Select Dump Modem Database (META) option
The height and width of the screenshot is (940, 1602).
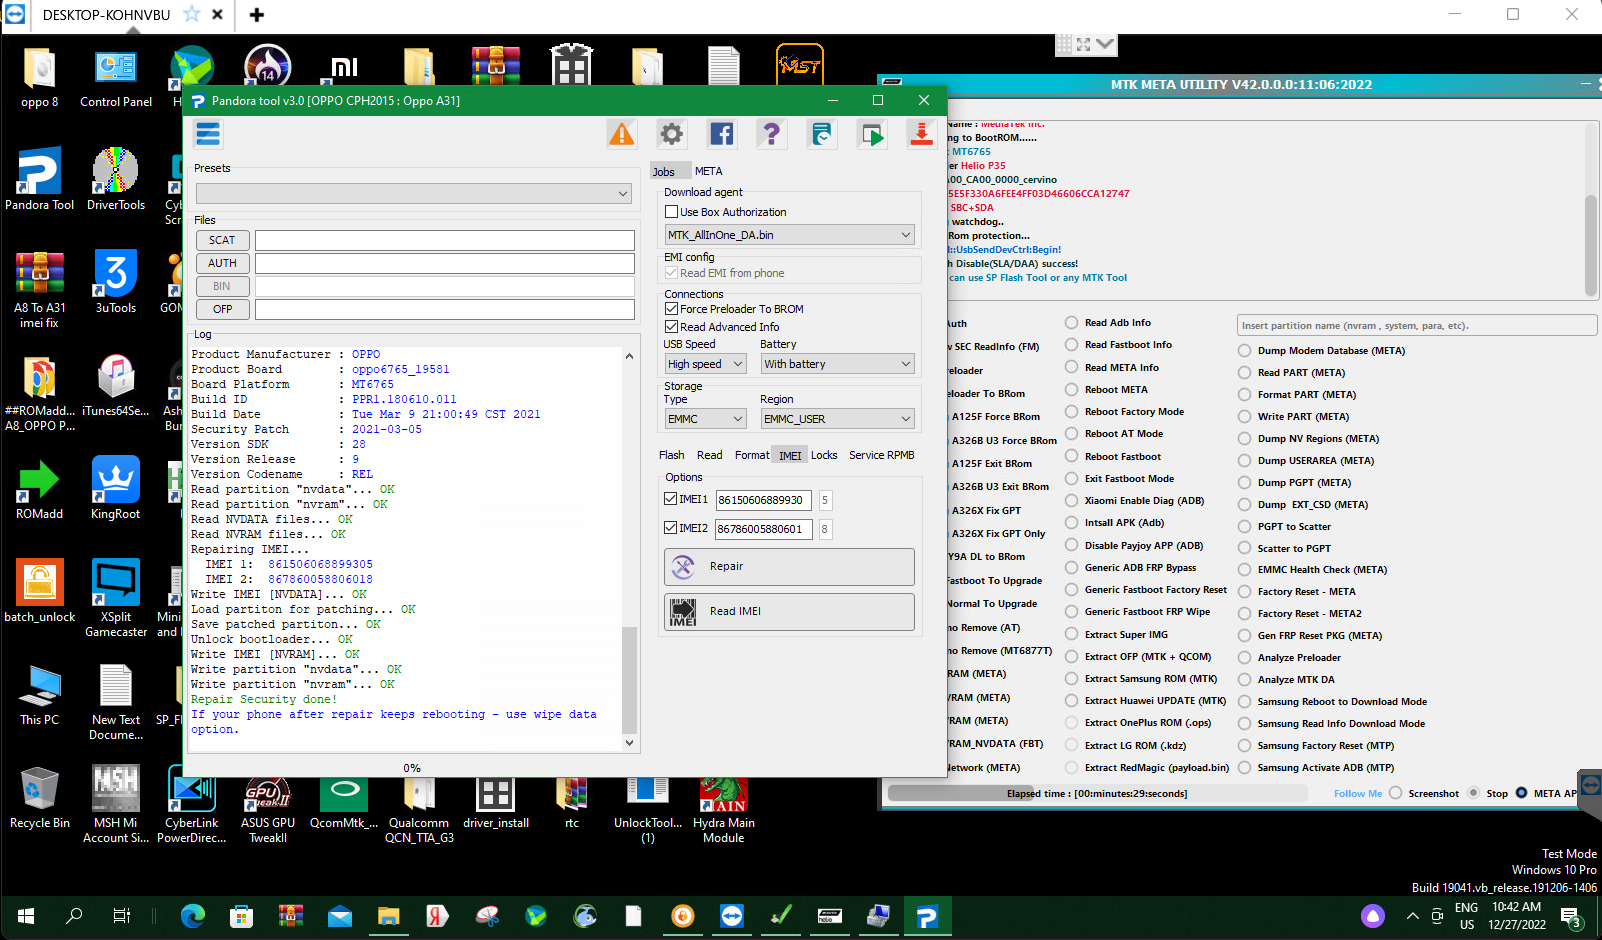tap(1245, 351)
